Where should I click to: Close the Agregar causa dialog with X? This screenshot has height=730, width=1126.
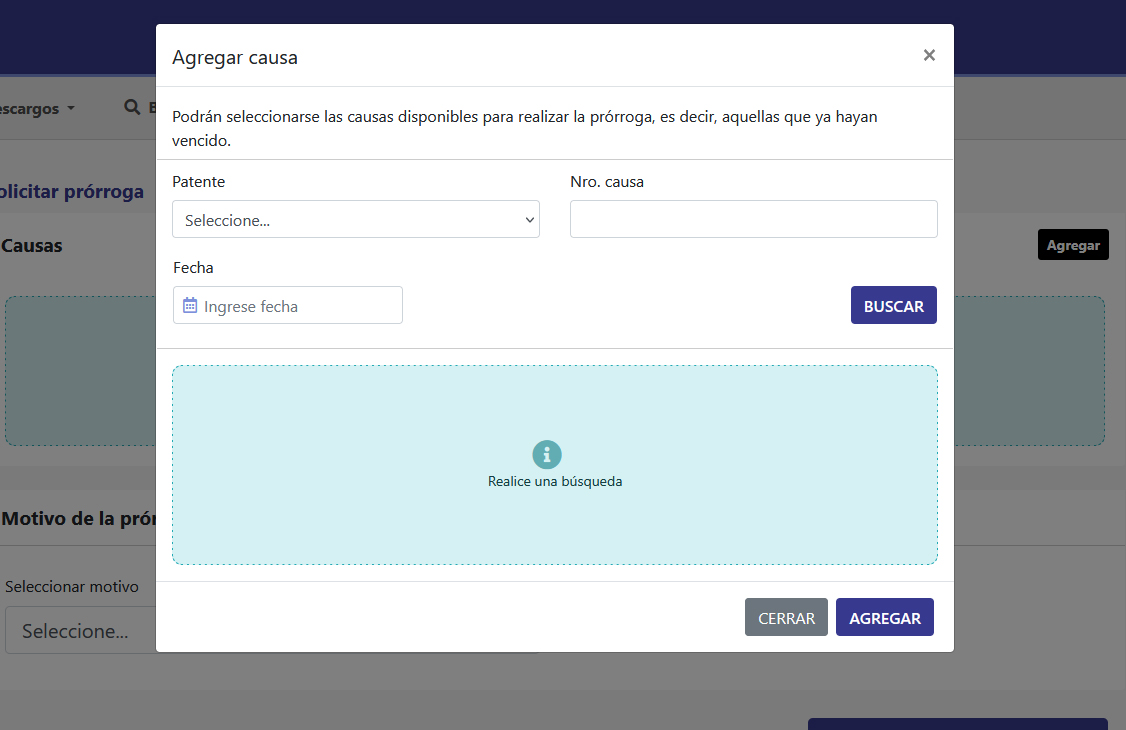click(929, 56)
